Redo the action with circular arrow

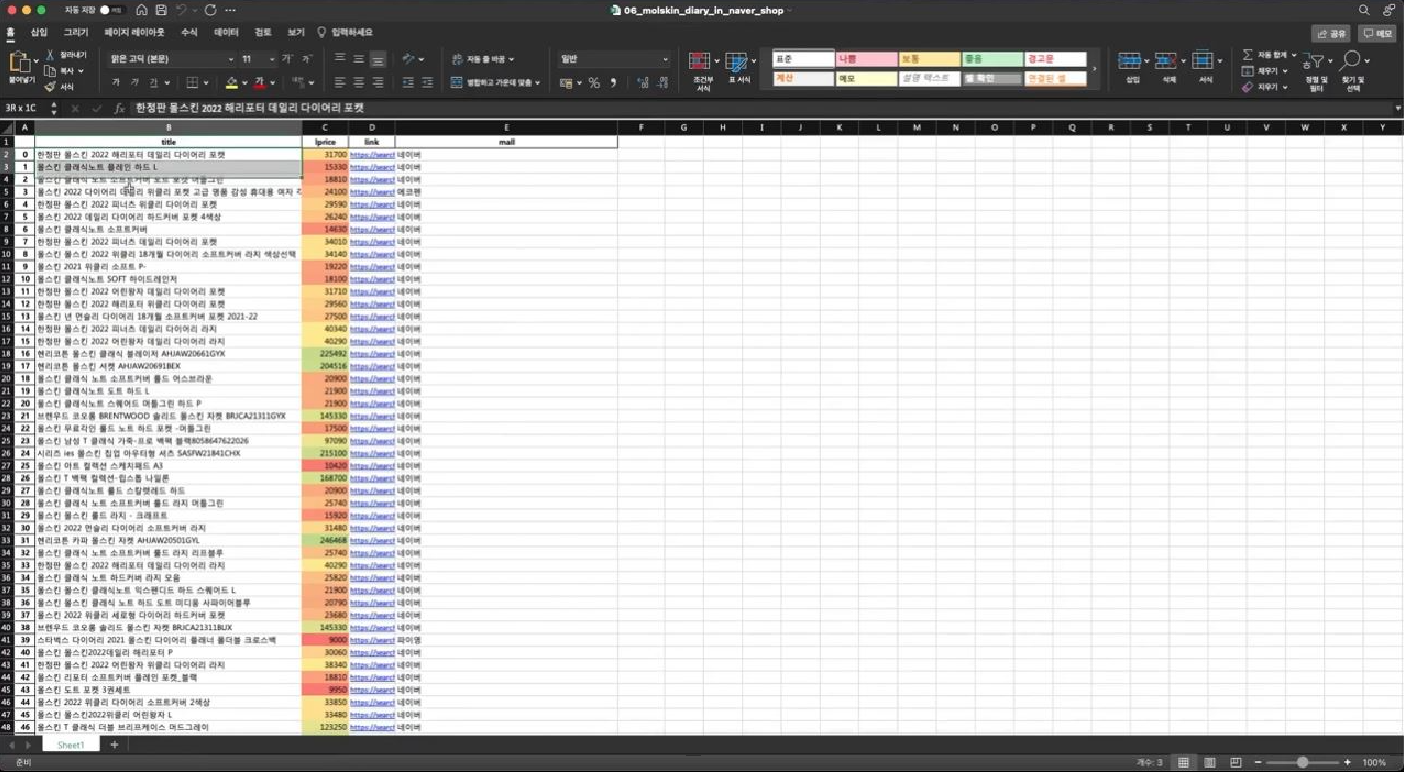pyautogui.click(x=210, y=9)
